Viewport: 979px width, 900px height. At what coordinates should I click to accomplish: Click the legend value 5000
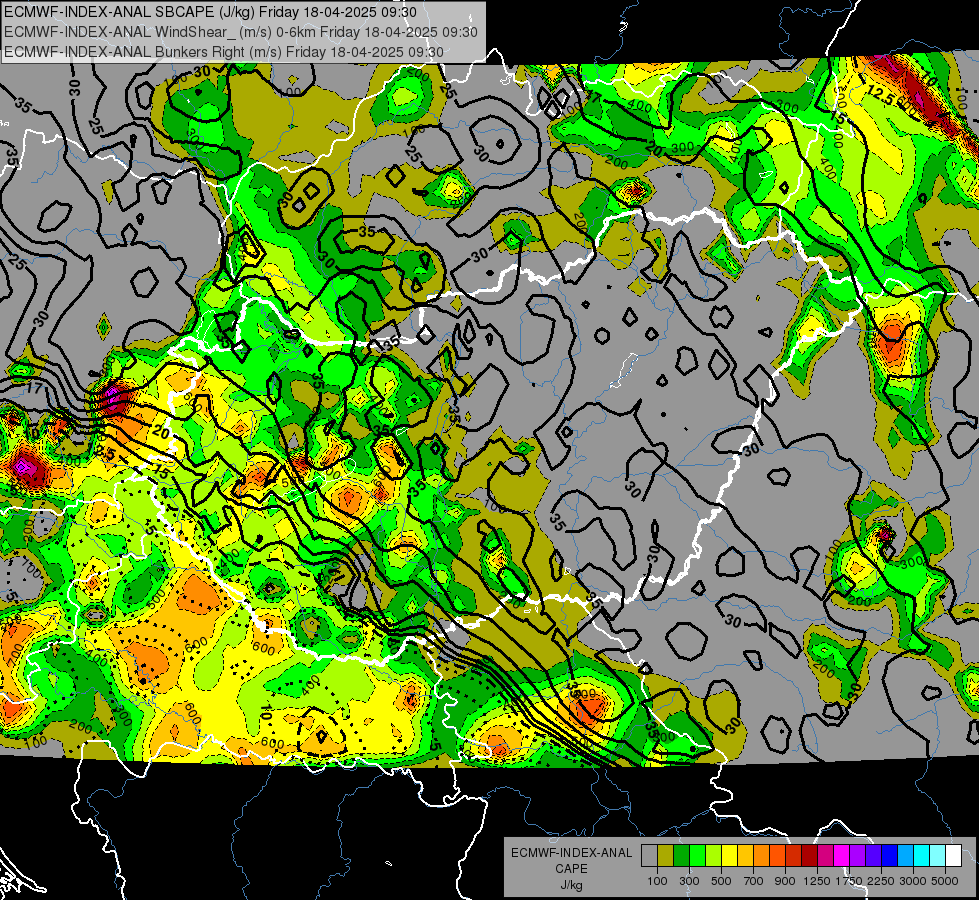pos(945,881)
